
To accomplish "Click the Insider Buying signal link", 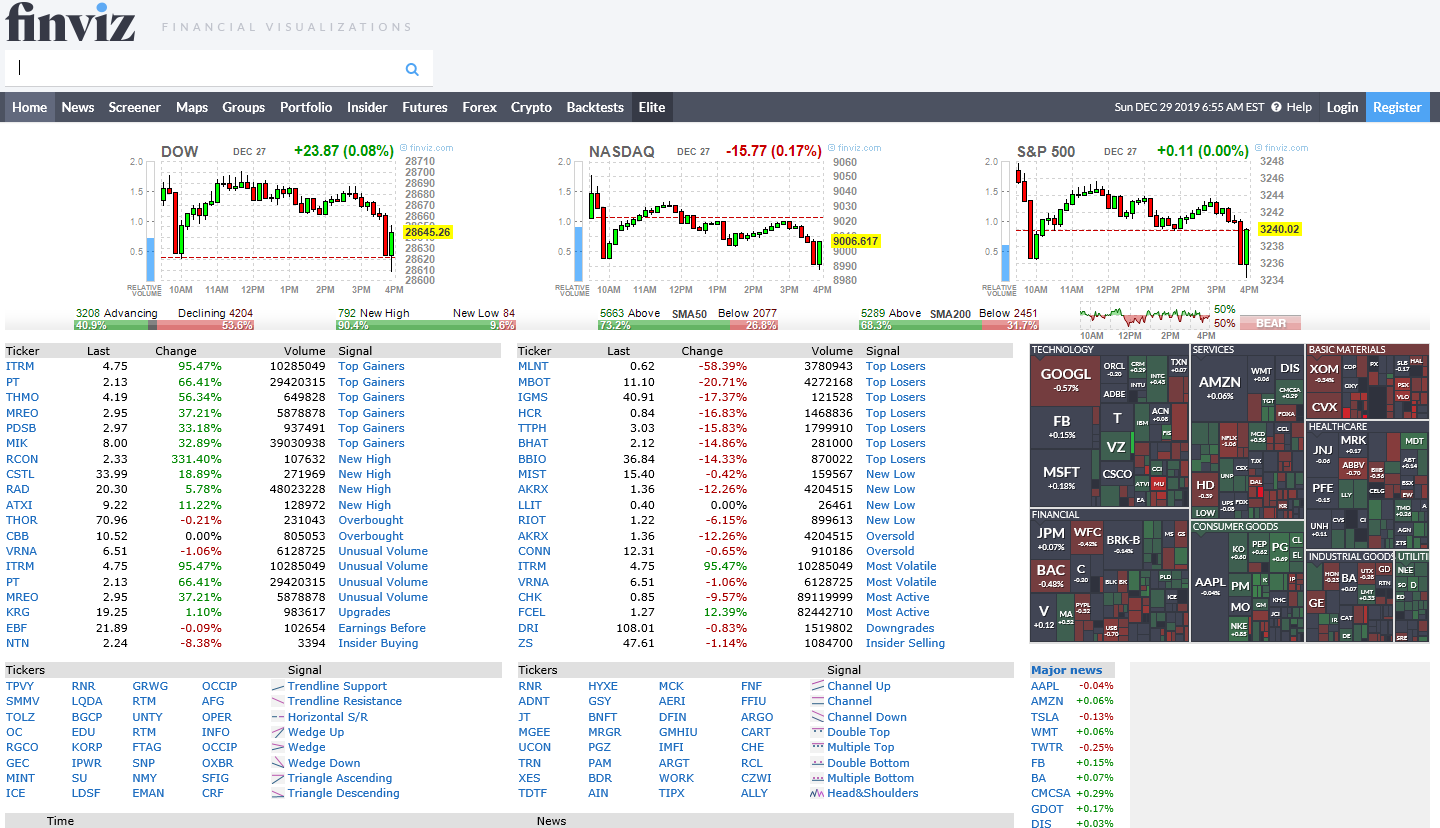I will point(378,643).
